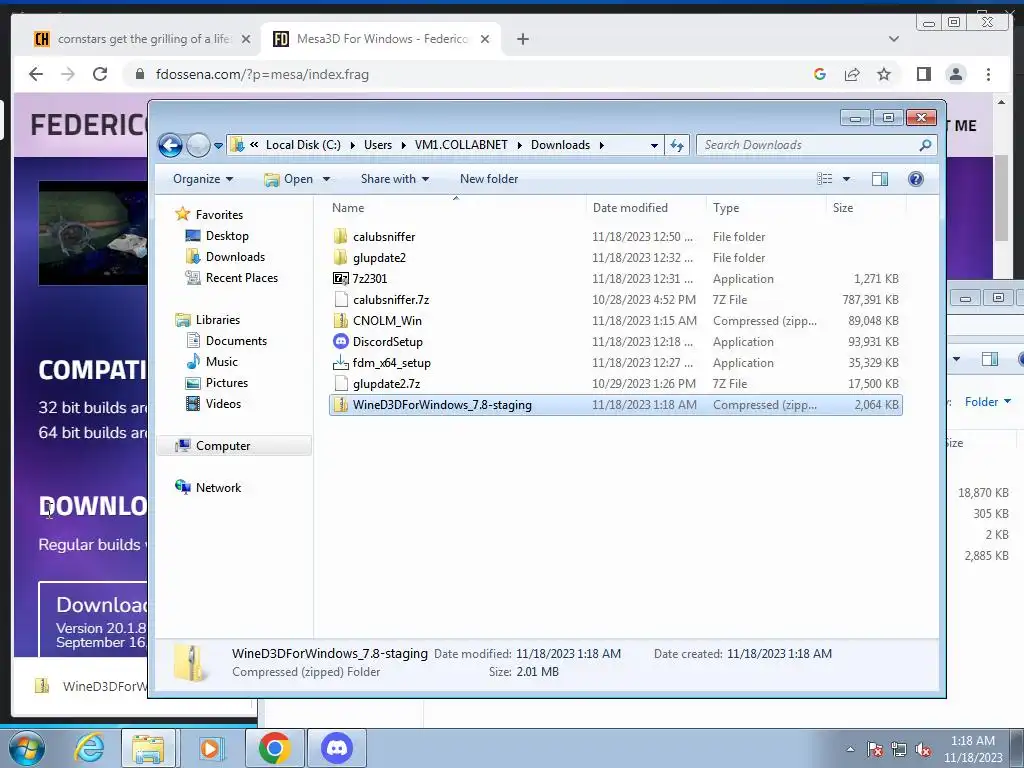Click the Chrome address bar URL

click(262, 74)
